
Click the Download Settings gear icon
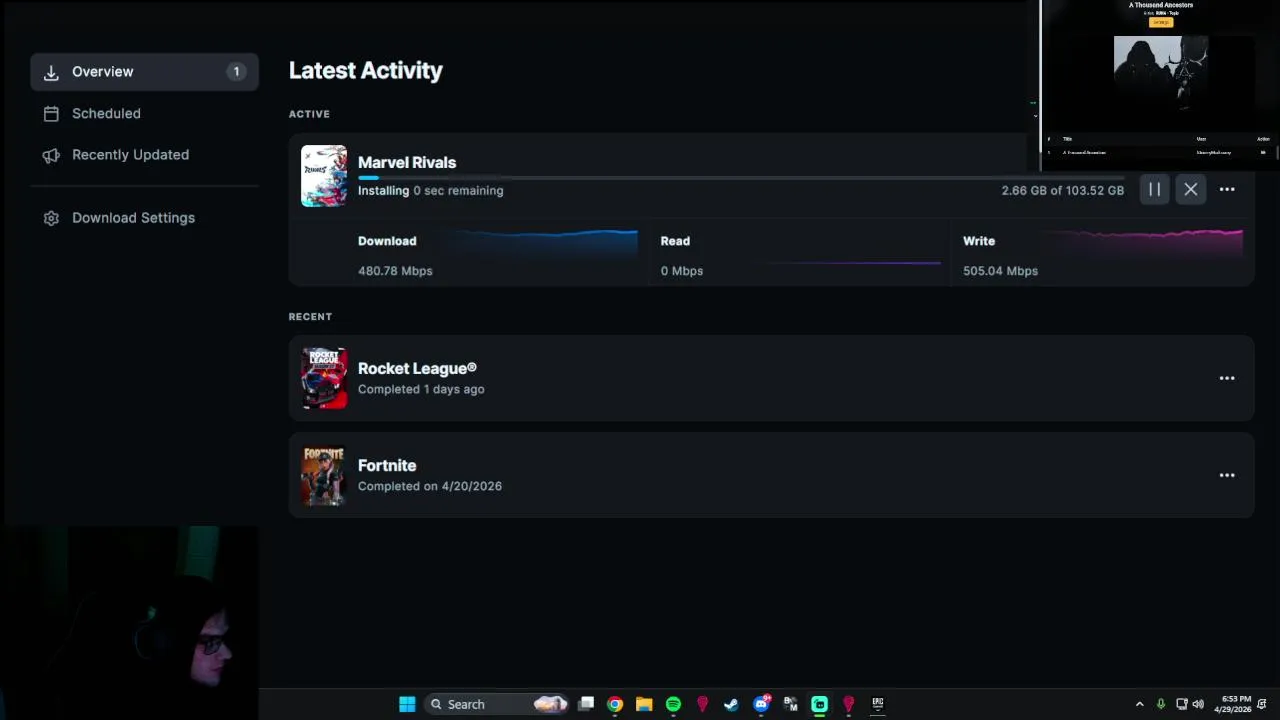click(51, 218)
